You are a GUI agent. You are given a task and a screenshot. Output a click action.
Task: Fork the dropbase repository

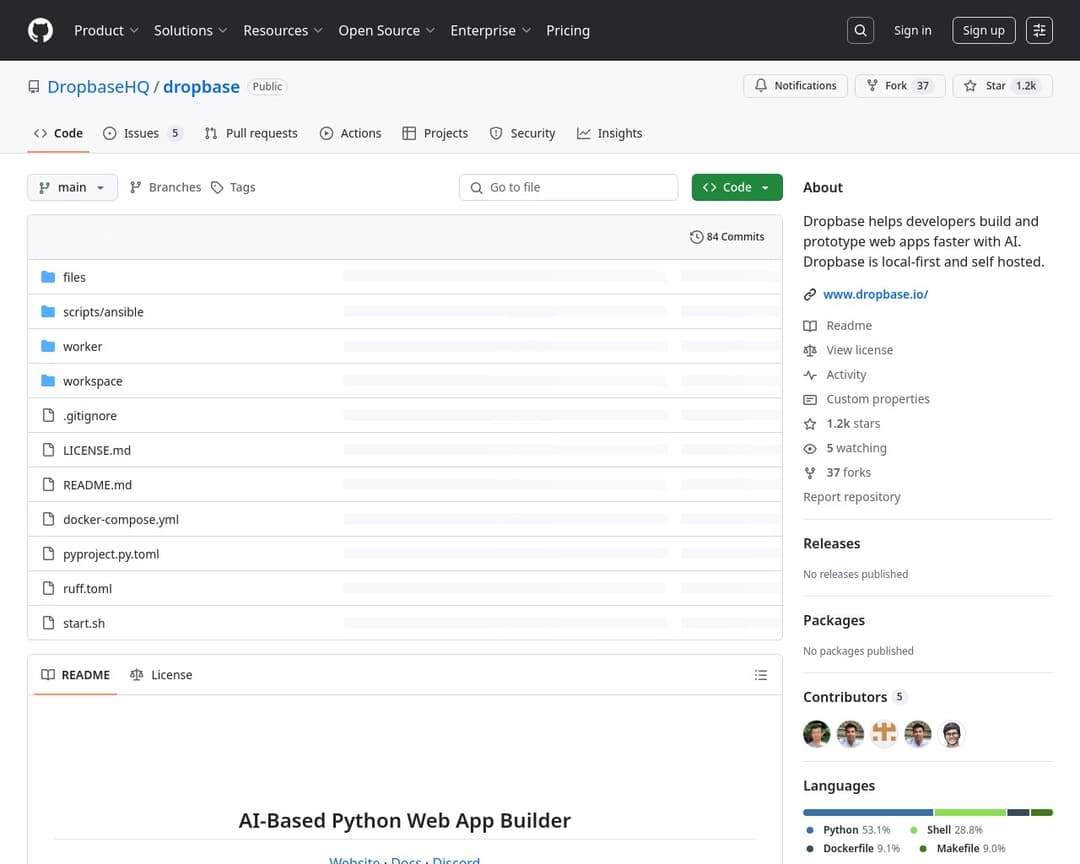pos(900,85)
